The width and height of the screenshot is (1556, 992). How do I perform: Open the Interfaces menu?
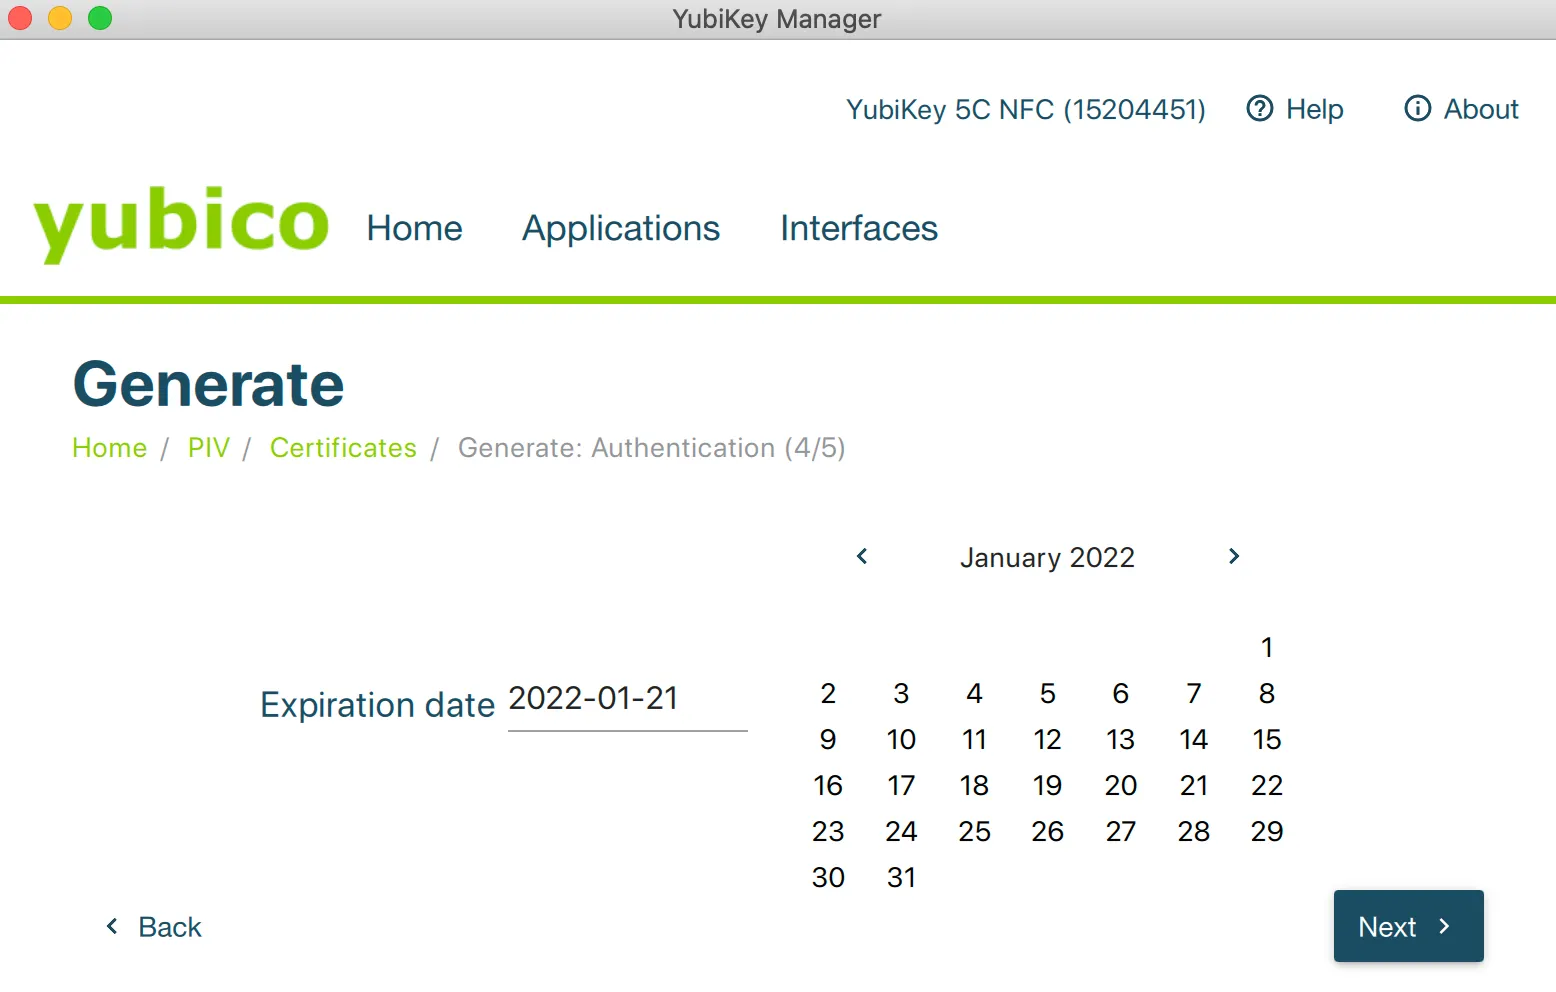(x=858, y=229)
